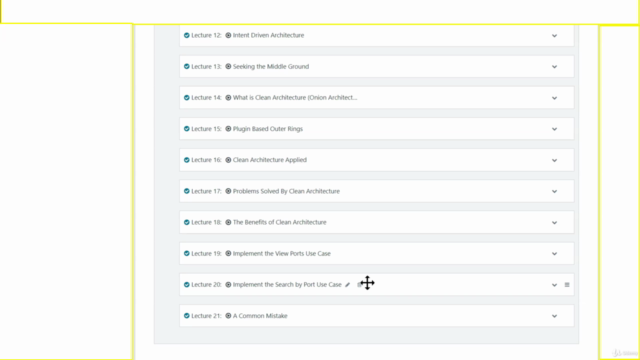Click the published check icon beside Lecture 16

click(x=187, y=160)
